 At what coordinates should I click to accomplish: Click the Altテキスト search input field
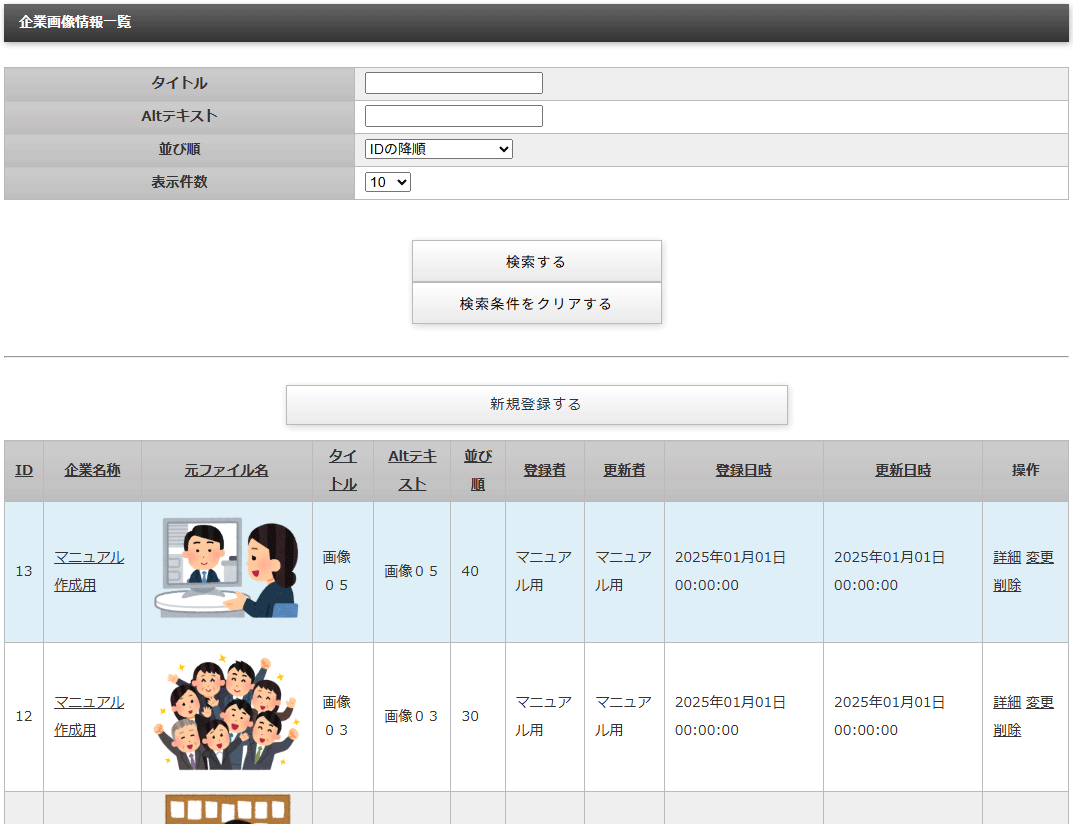coord(453,115)
